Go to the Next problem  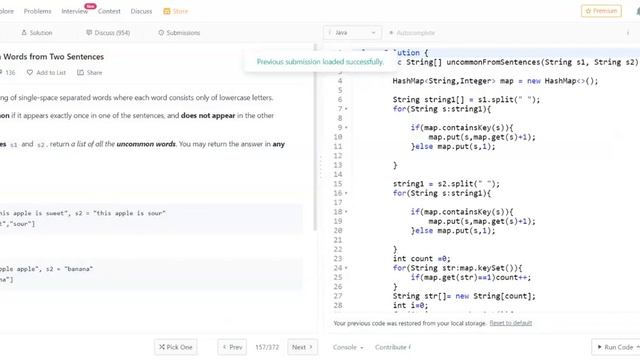coord(302,347)
